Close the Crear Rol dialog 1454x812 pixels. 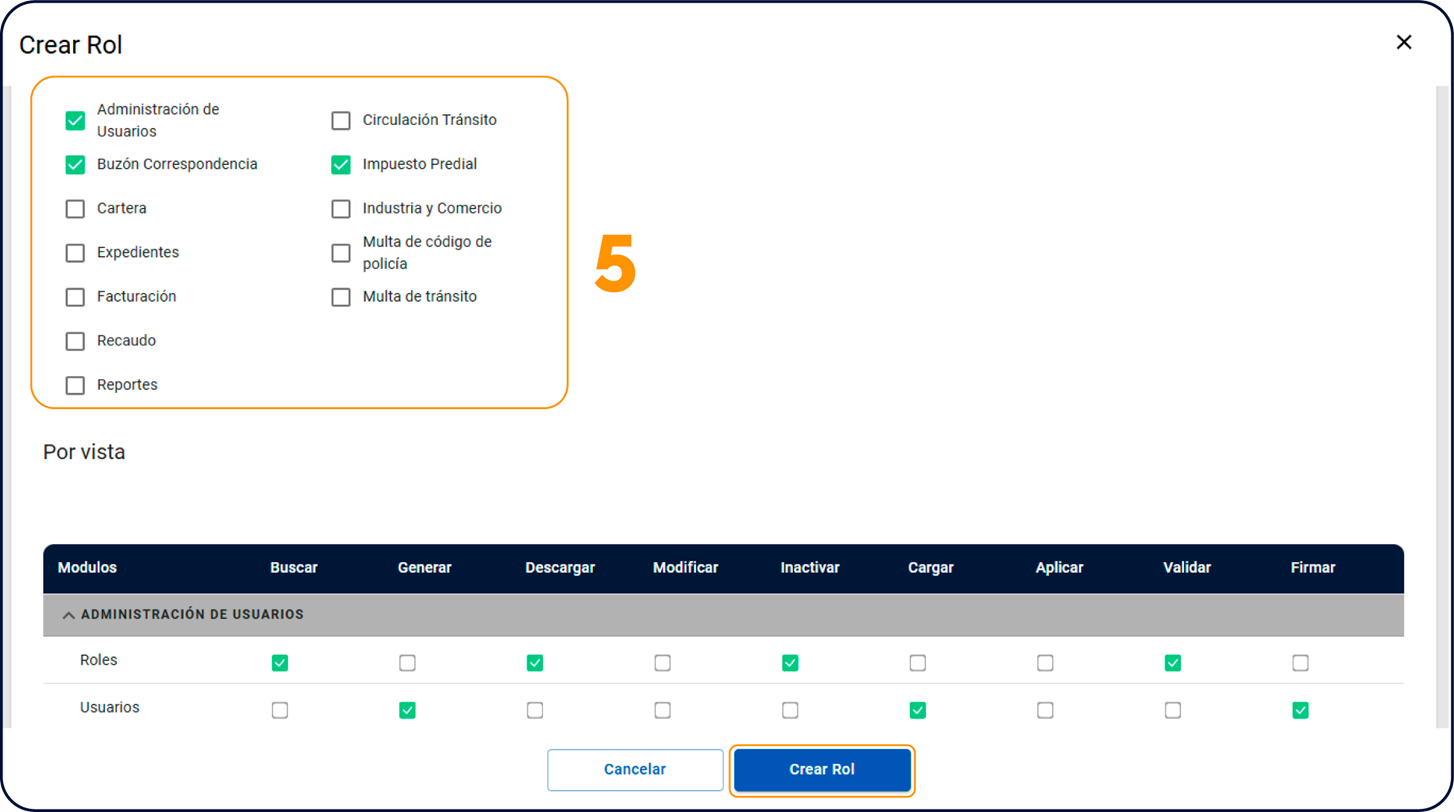tap(1403, 42)
